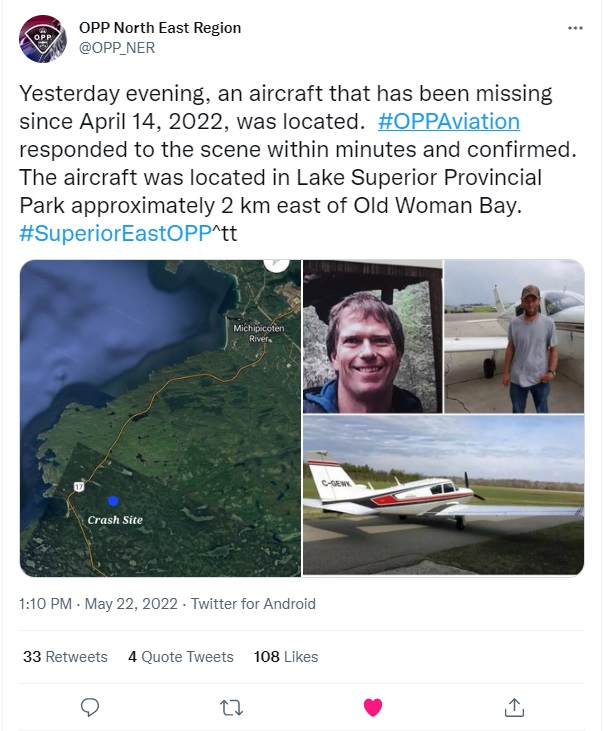View the 4 Quote Tweets list
This screenshot has height=731, width=604.
(181, 657)
